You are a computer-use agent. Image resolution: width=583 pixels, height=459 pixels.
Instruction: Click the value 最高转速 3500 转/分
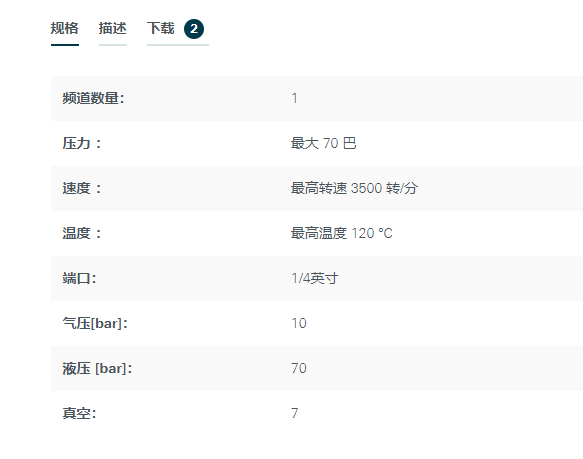click(x=354, y=189)
